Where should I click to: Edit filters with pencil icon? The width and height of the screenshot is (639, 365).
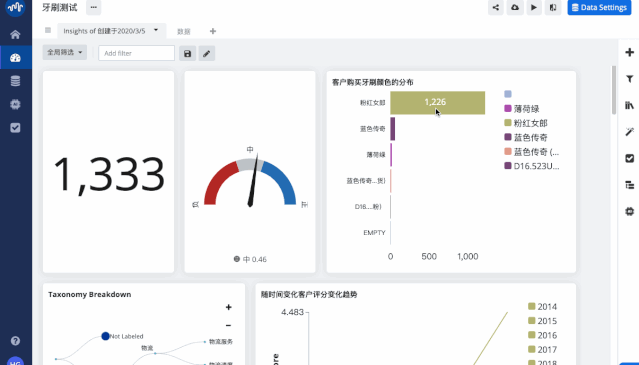tap(207, 53)
